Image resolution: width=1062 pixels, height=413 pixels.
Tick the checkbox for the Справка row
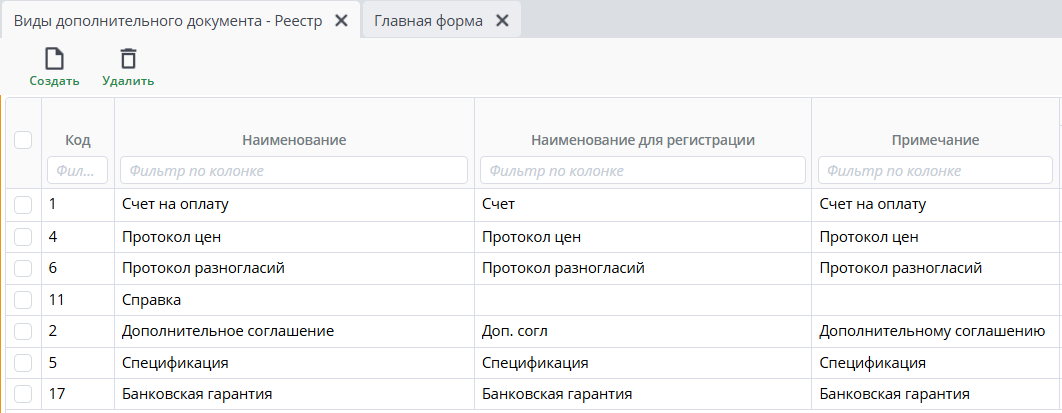tap(23, 299)
